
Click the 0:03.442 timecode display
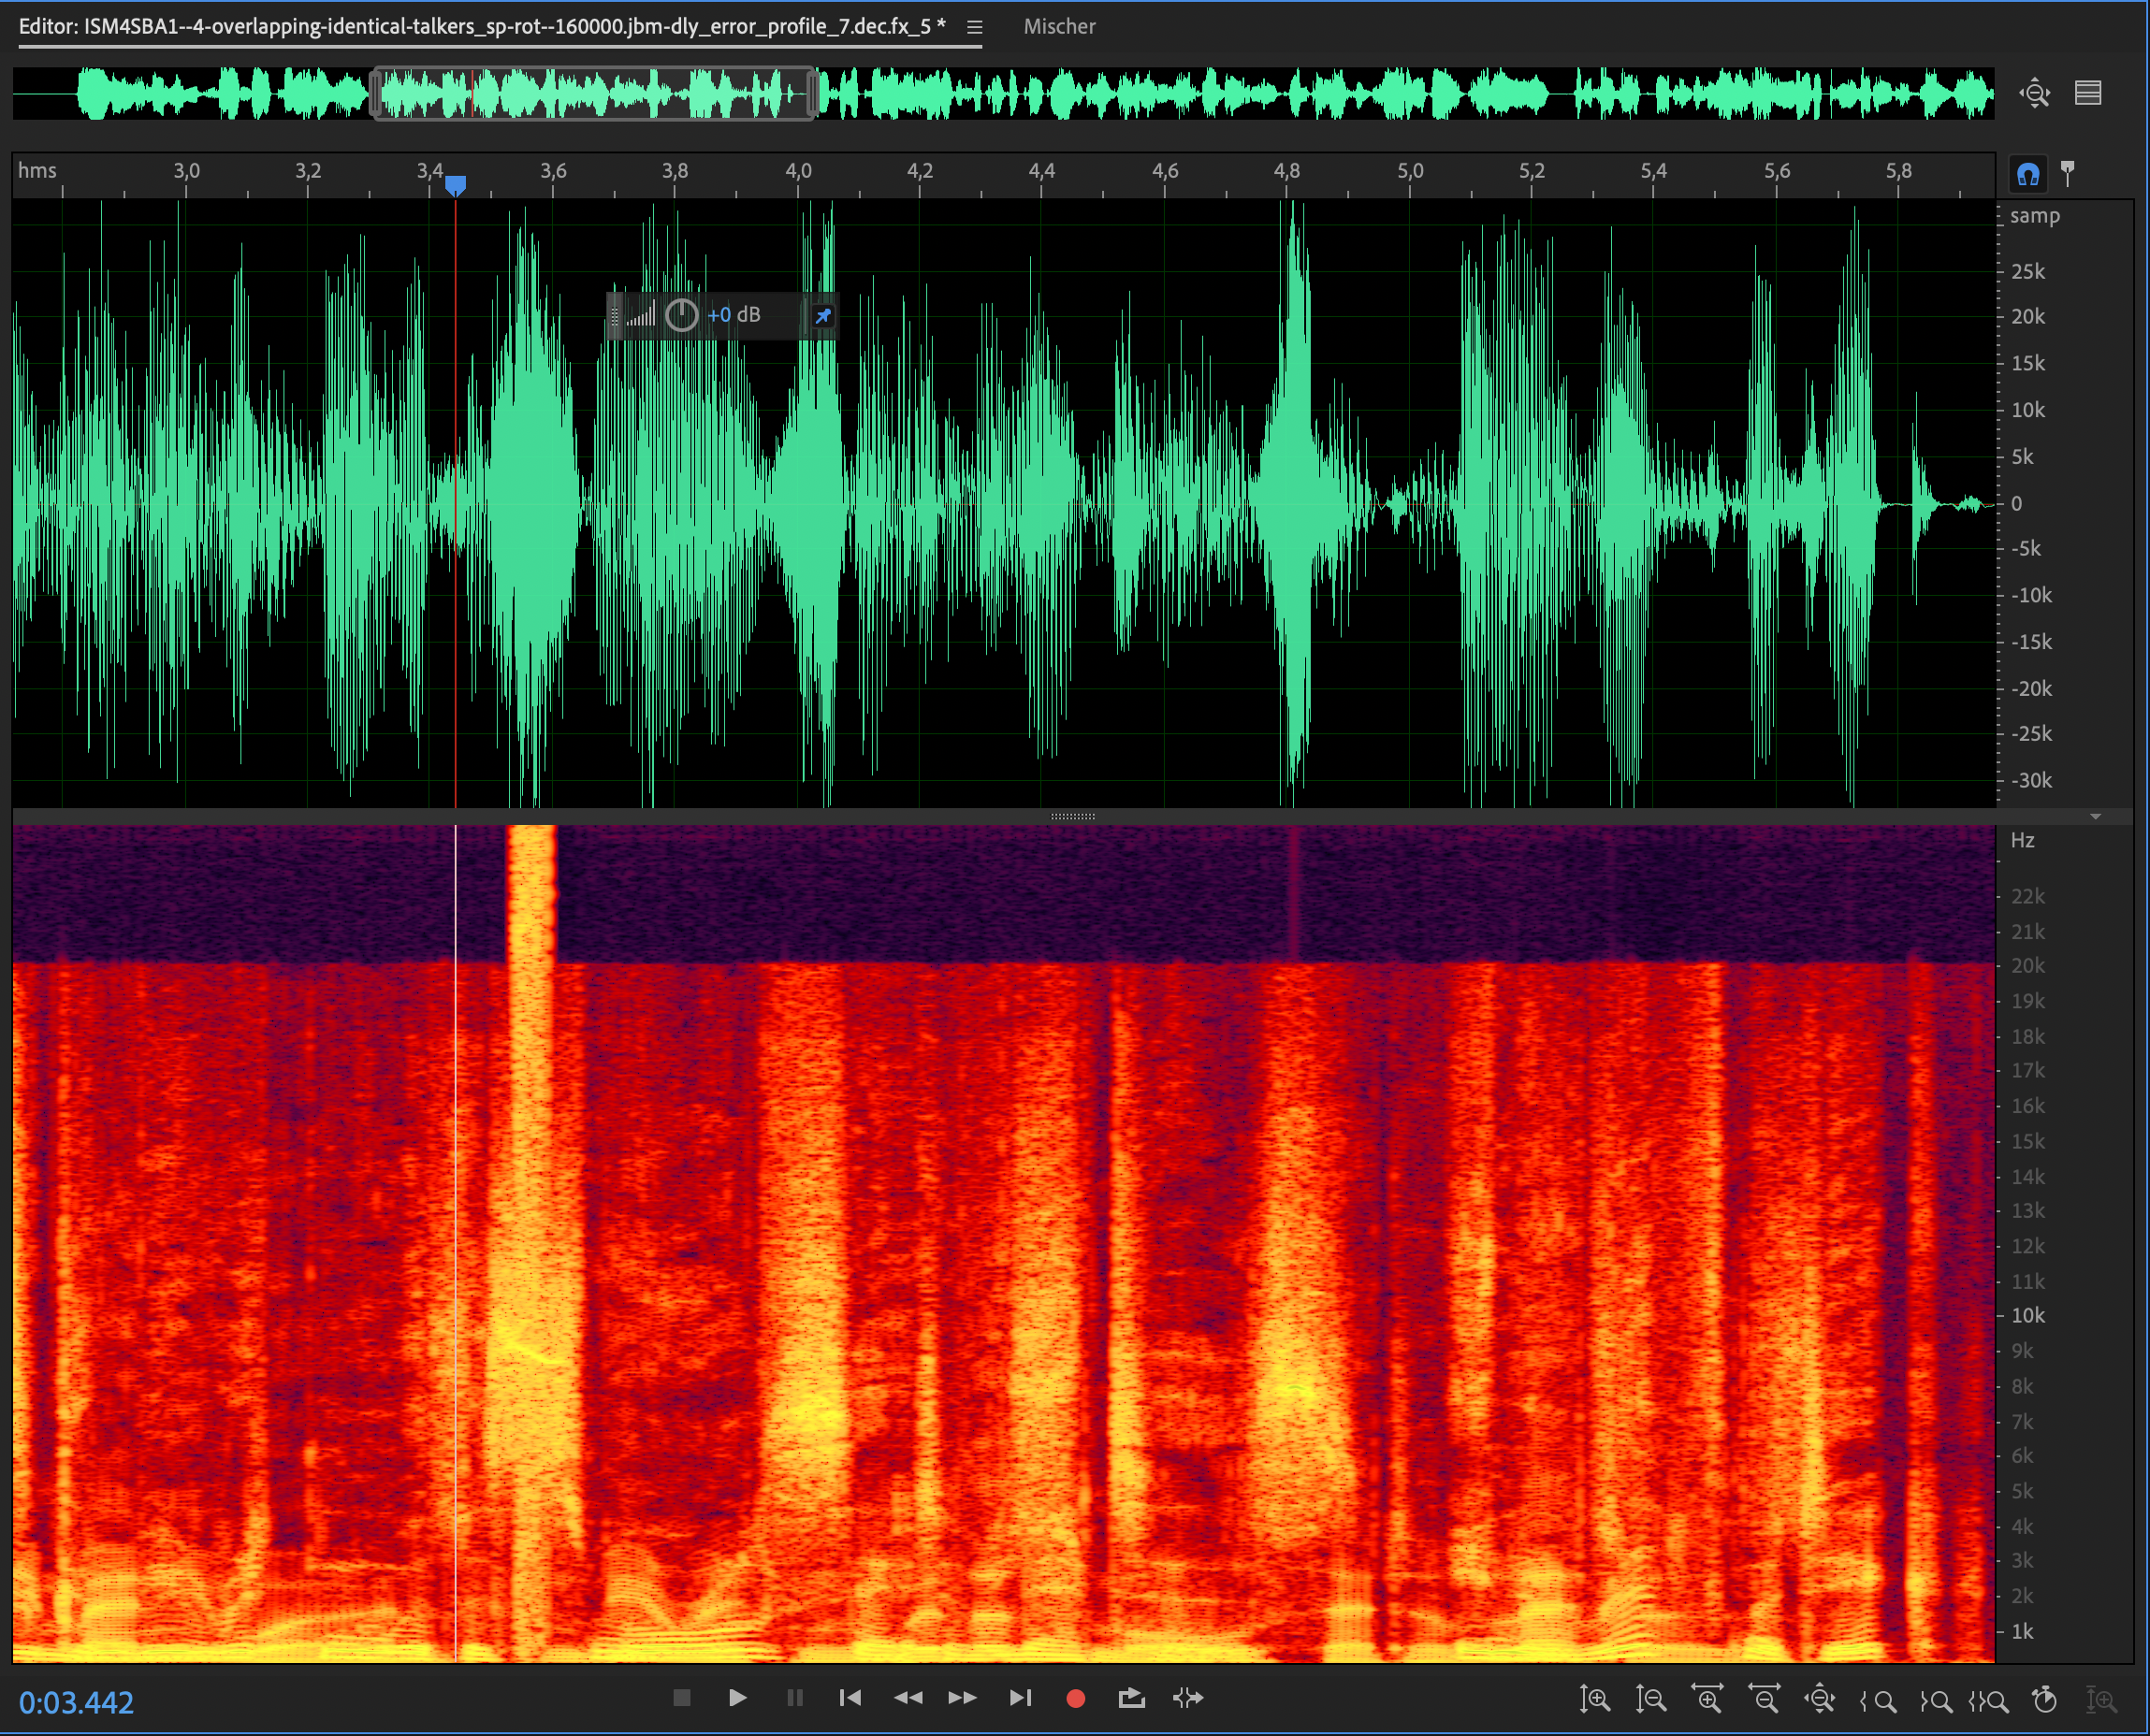[76, 1701]
